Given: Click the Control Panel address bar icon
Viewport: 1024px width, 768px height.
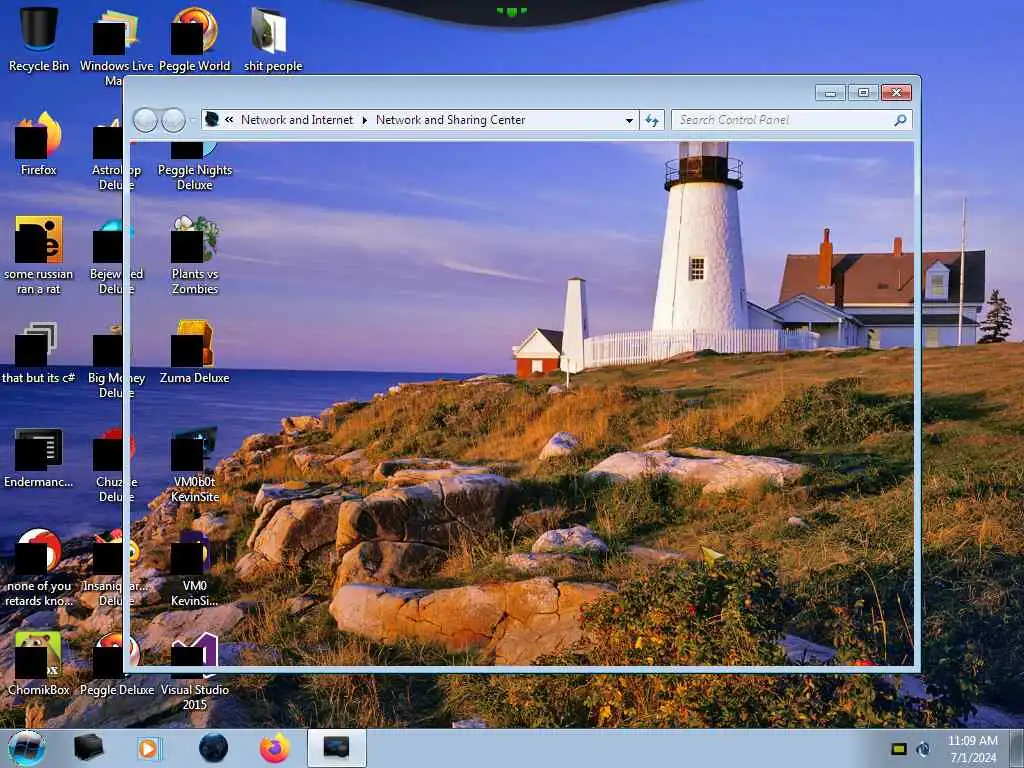Looking at the screenshot, I should pos(212,120).
